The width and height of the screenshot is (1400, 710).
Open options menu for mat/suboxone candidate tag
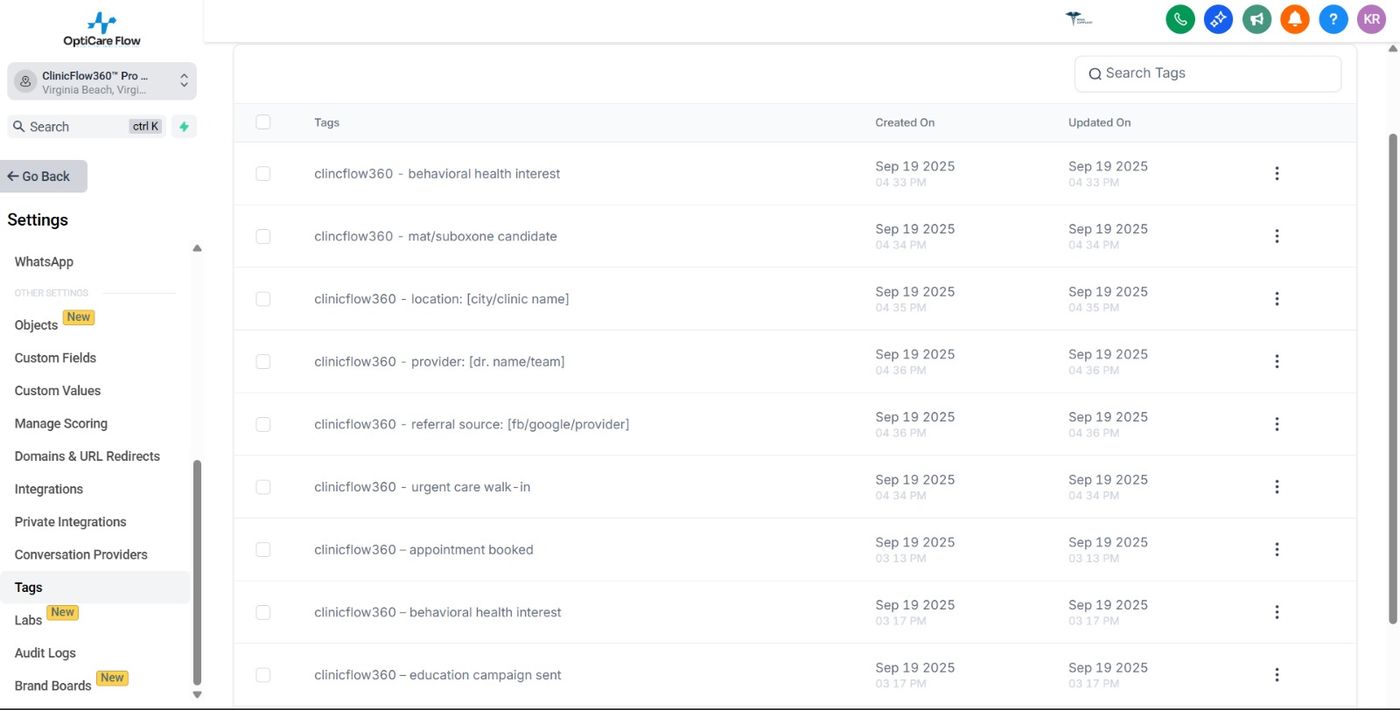[1277, 236]
